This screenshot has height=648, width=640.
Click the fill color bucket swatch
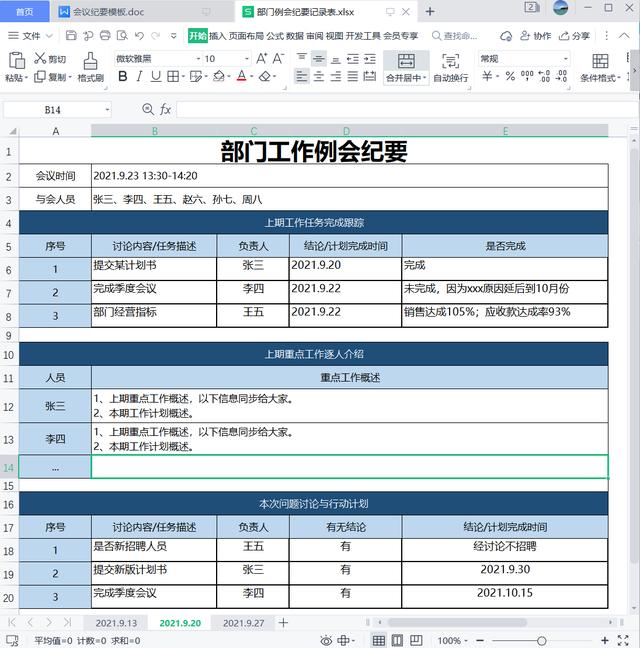pyautogui.click(x=219, y=76)
